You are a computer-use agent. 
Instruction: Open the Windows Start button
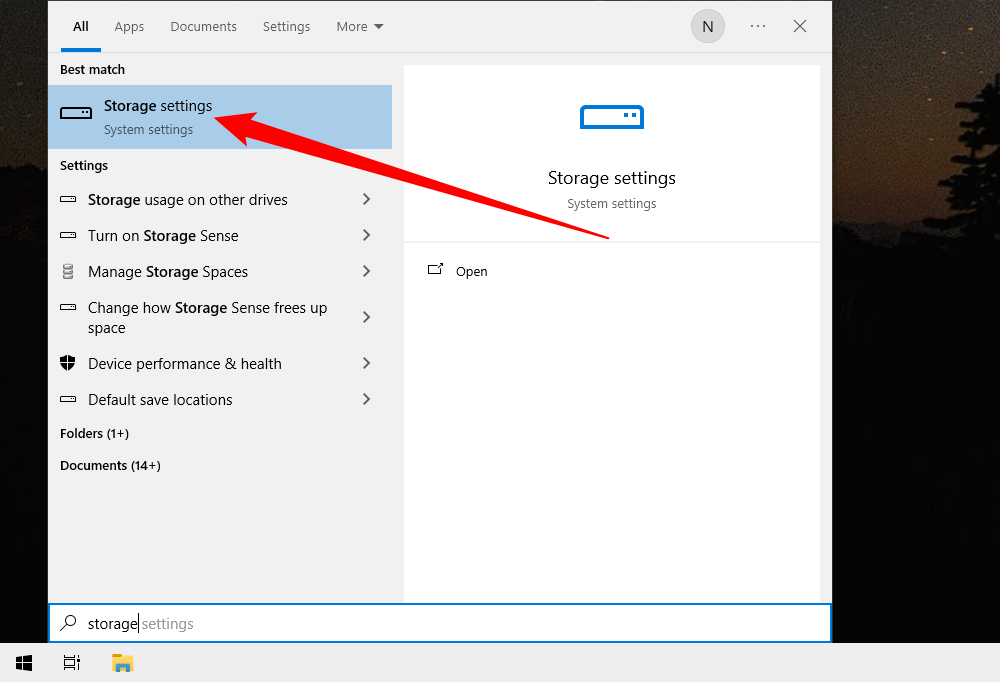(24, 662)
